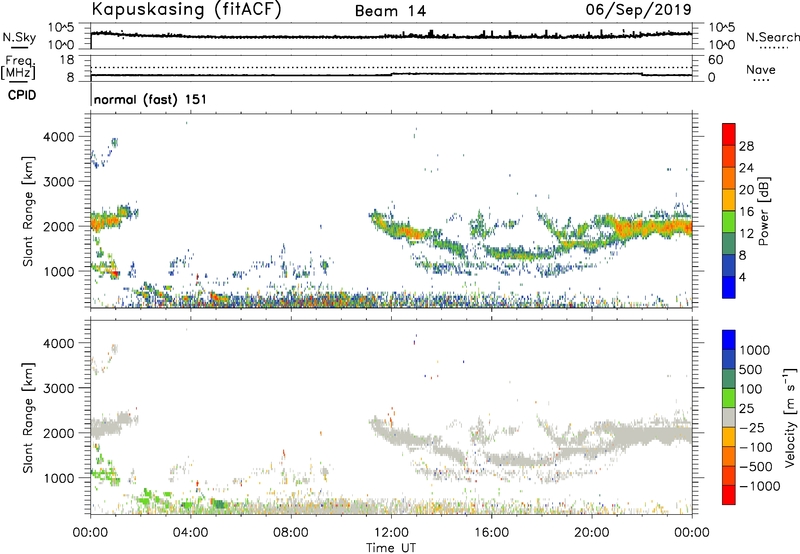Click the Freq. [MHz] axis label
Viewport: 800px width, 554px height.
tap(18, 68)
